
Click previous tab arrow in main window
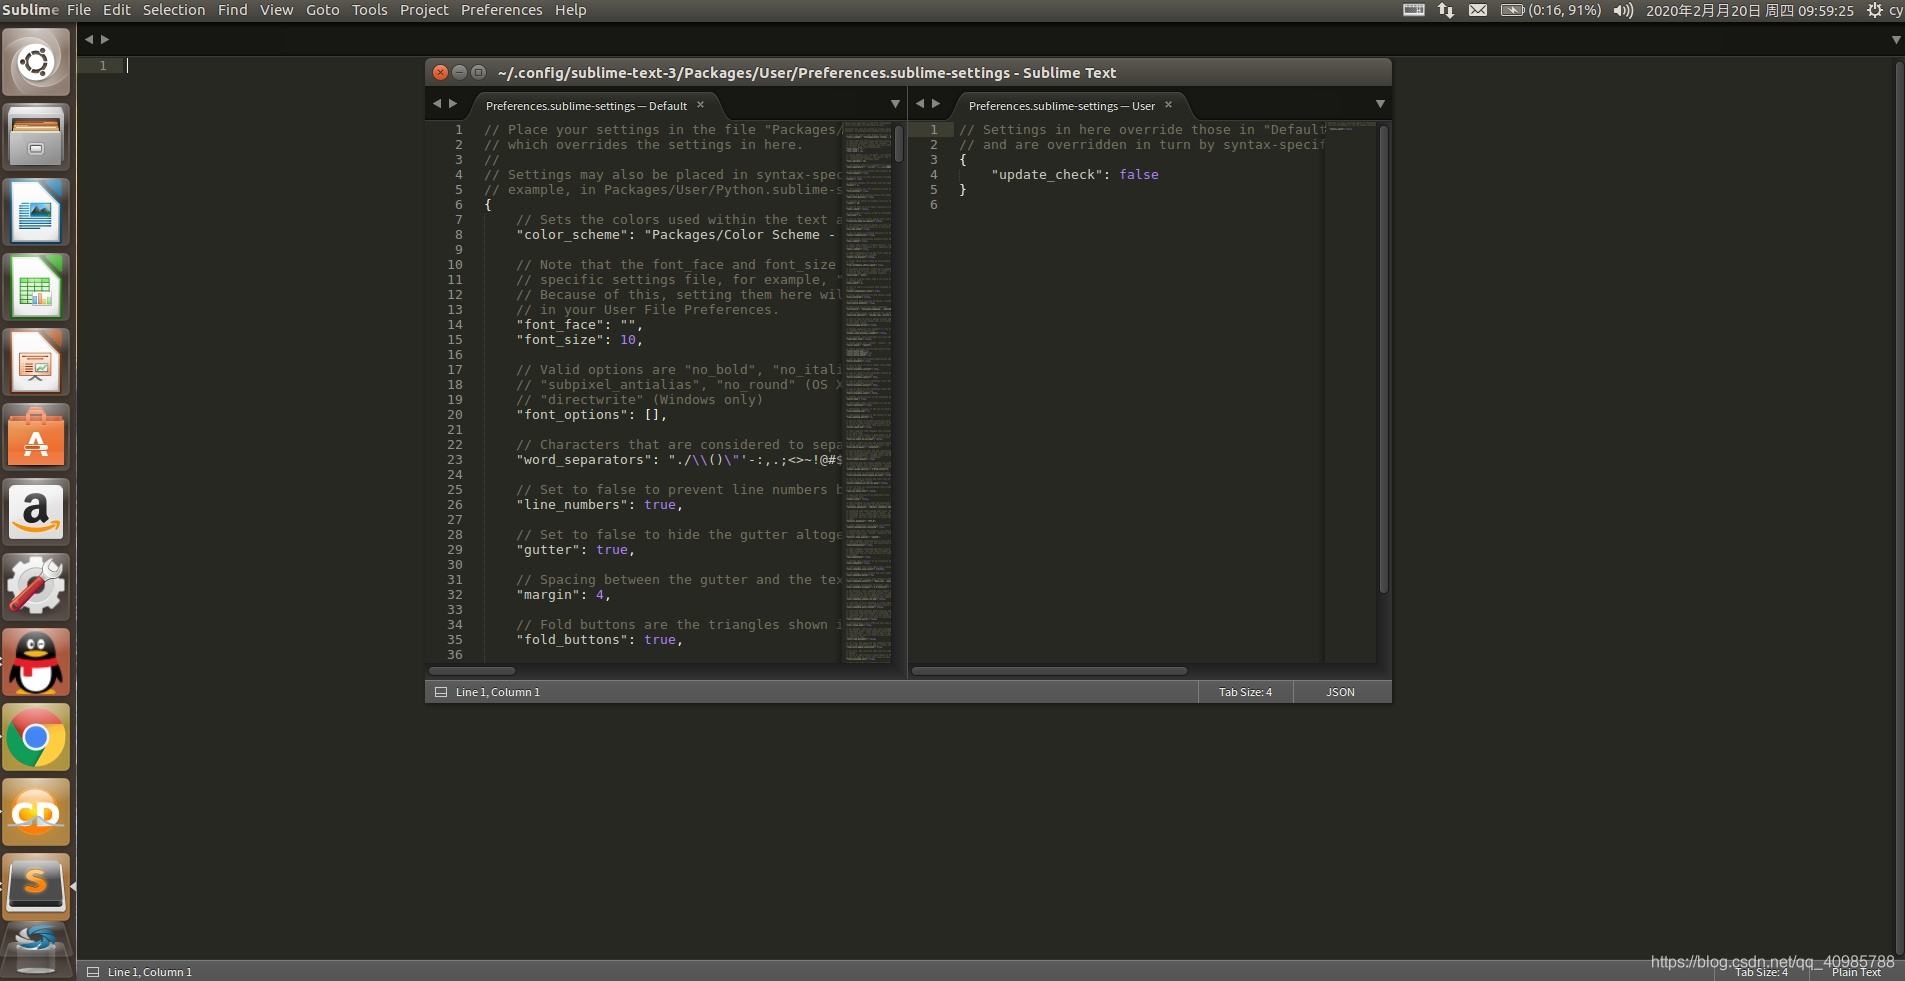click(89, 40)
